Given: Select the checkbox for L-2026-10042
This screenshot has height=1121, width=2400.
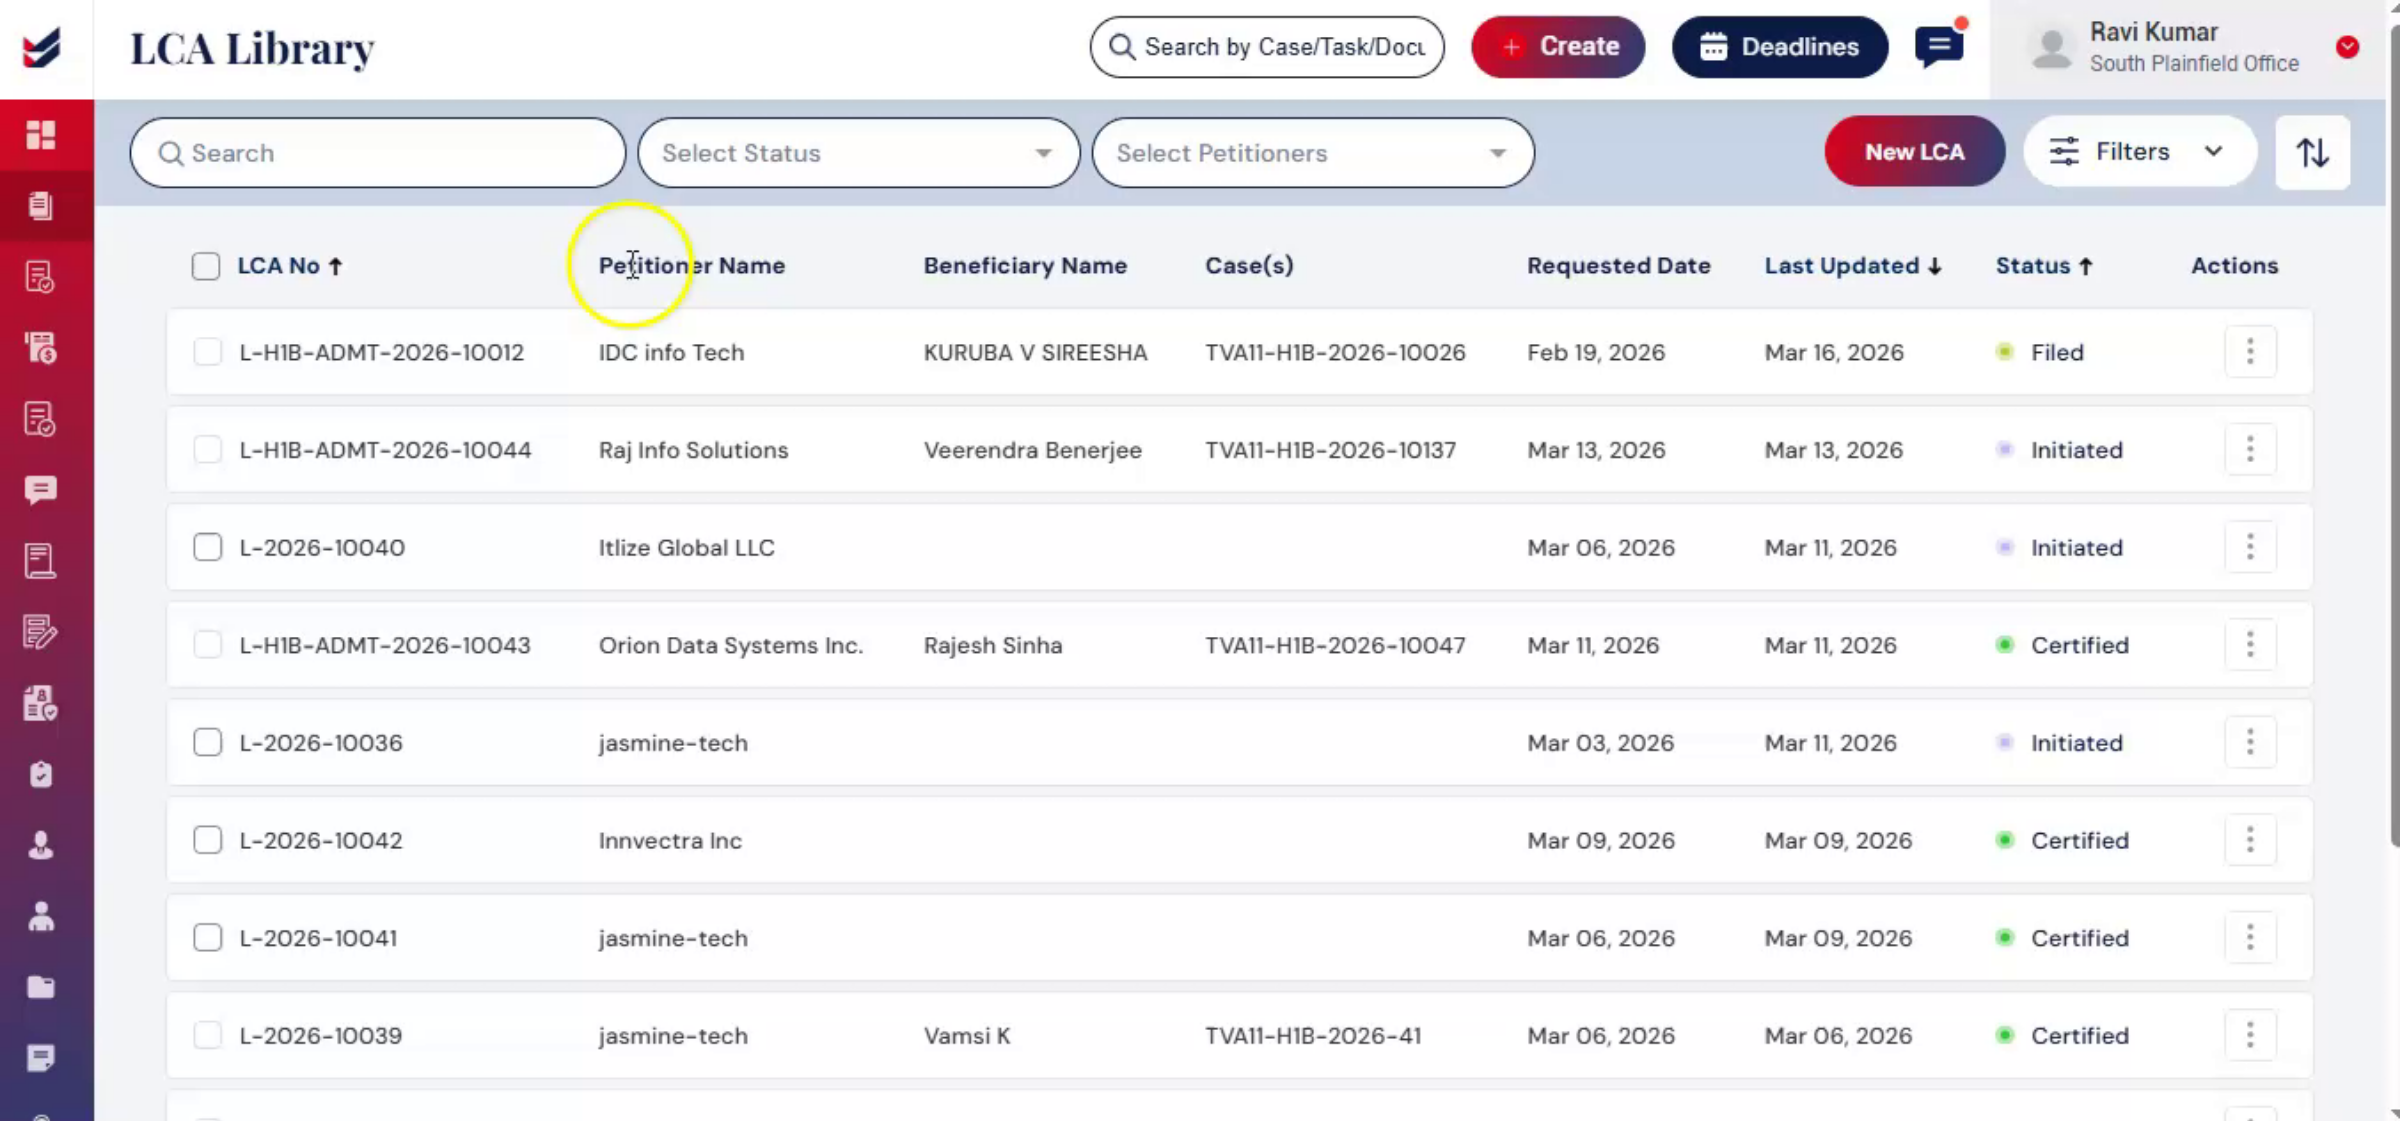Looking at the screenshot, I should coord(207,840).
